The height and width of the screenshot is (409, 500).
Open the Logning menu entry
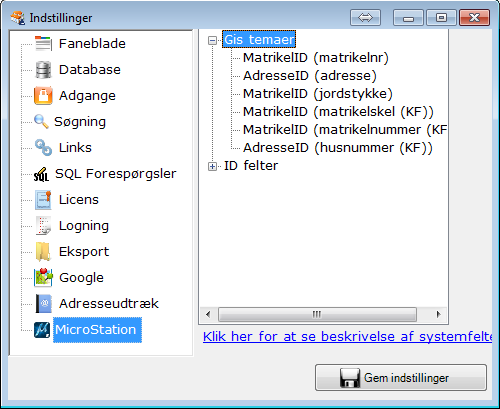point(84,226)
